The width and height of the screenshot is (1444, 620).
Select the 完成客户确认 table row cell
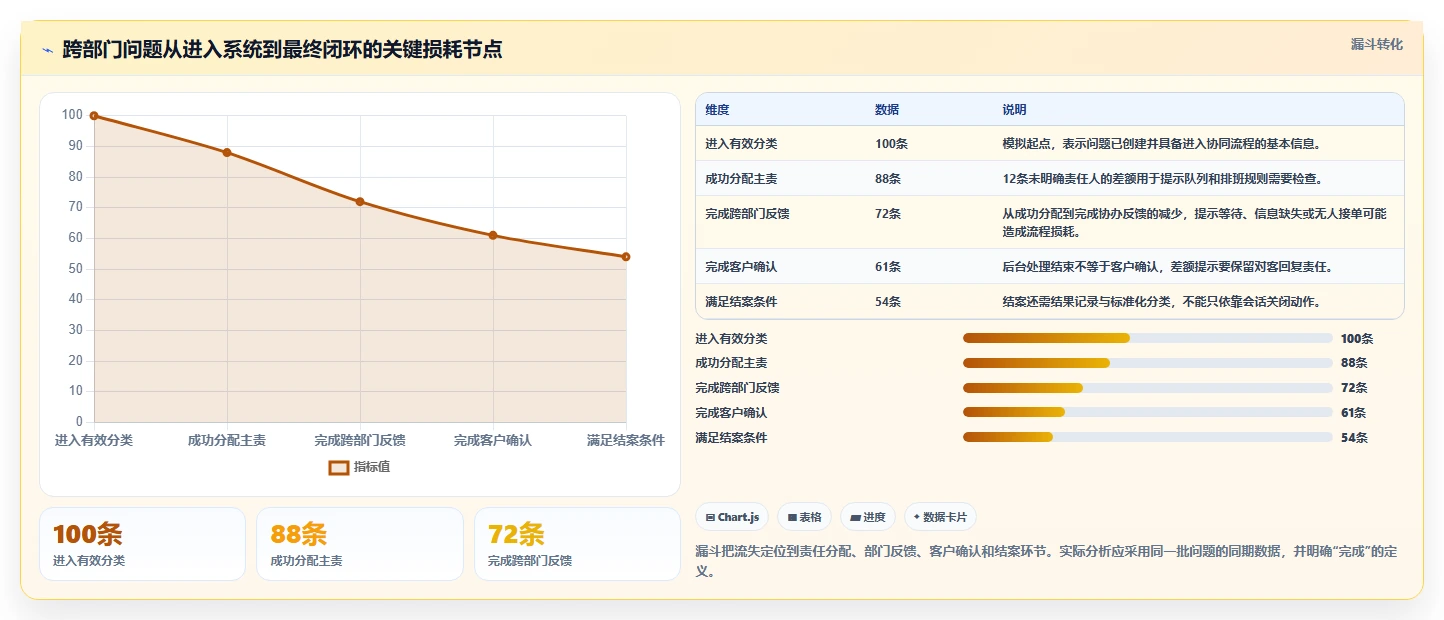point(741,267)
